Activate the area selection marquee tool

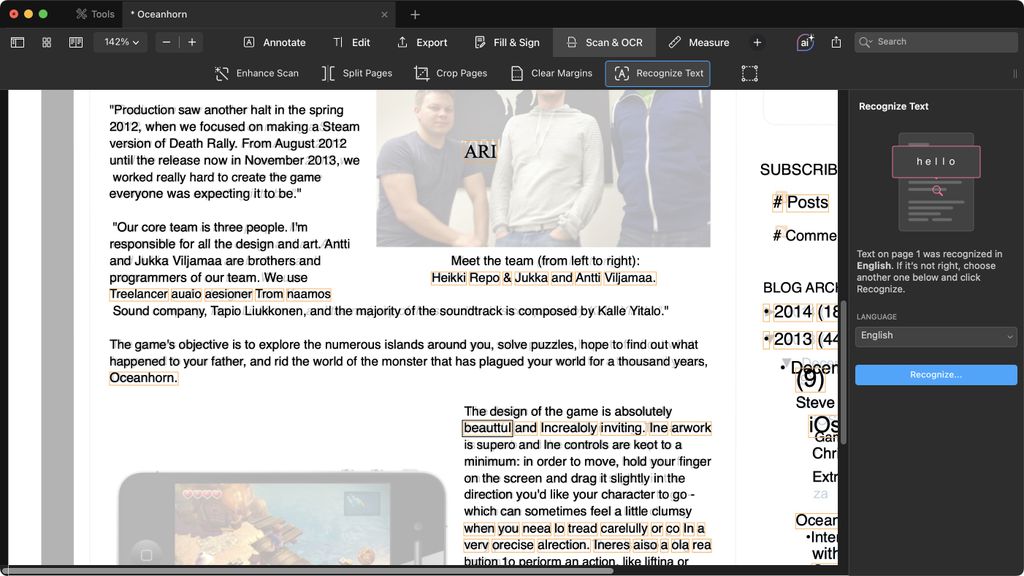[750, 73]
